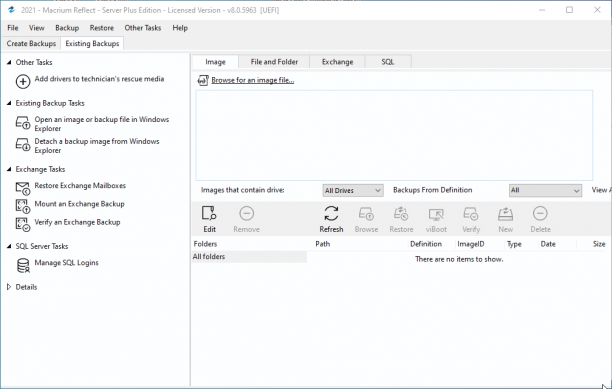Click Verify an Exchange Backup text
612x389 pixels.
coord(77,222)
